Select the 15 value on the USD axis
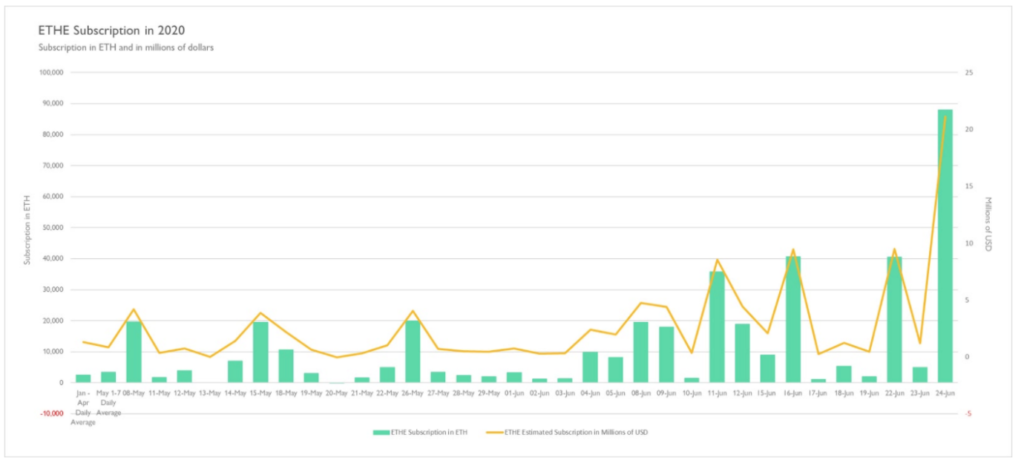This screenshot has width=1024, height=469. coord(969,186)
